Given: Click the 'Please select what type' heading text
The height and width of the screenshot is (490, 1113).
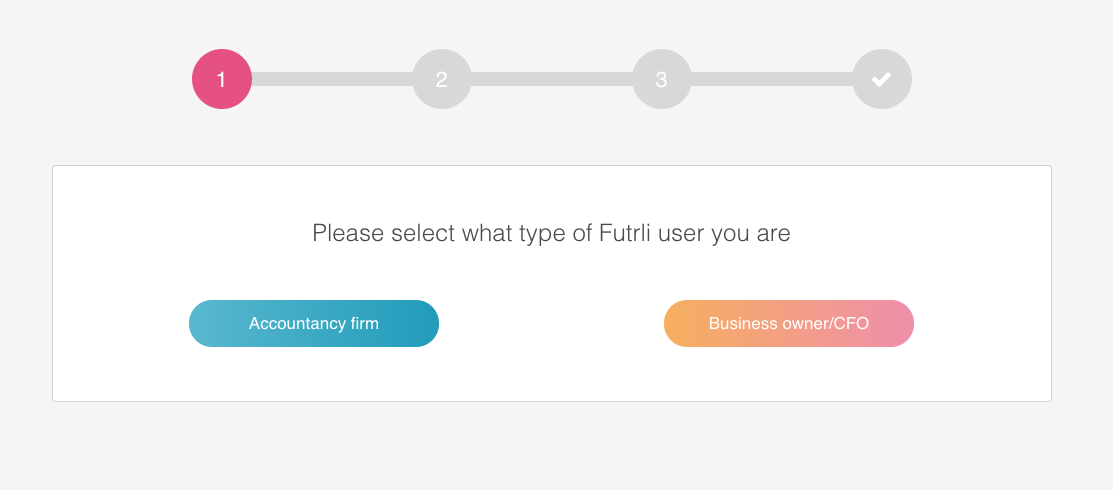Looking at the screenshot, I should point(551,233).
